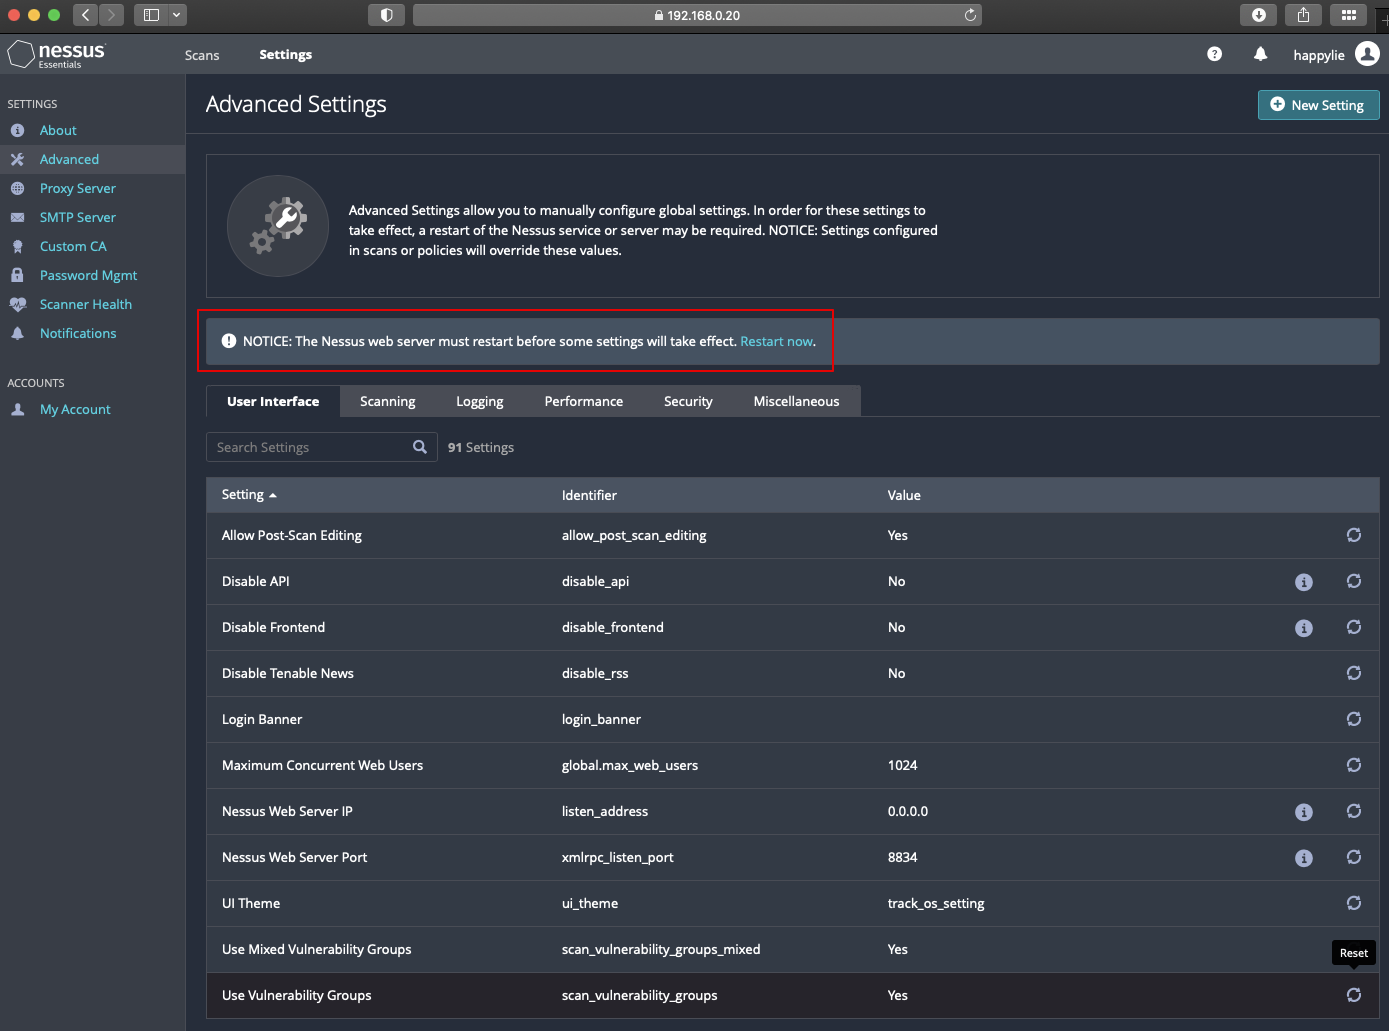This screenshot has height=1031, width=1389.
Task: Switch to the Logging tab
Action: [480, 401]
